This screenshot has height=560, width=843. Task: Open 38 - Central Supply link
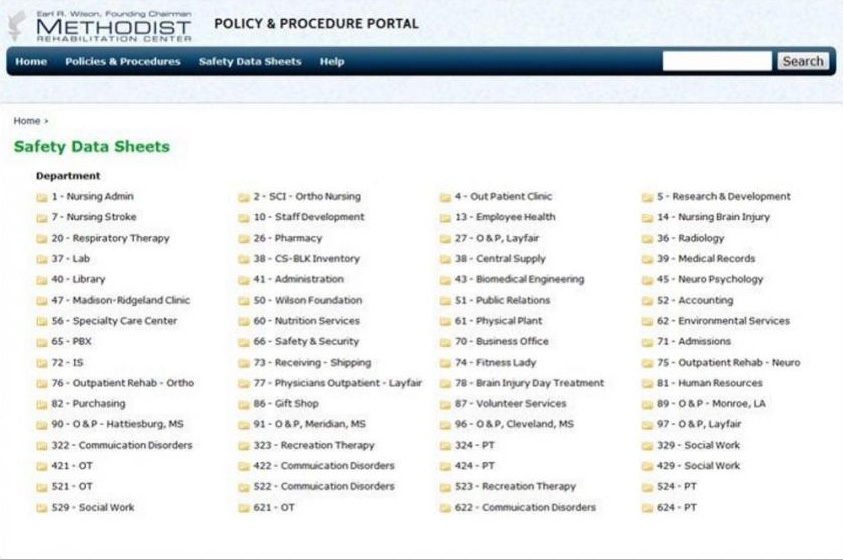pyautogui.click(x=501, y=259)
